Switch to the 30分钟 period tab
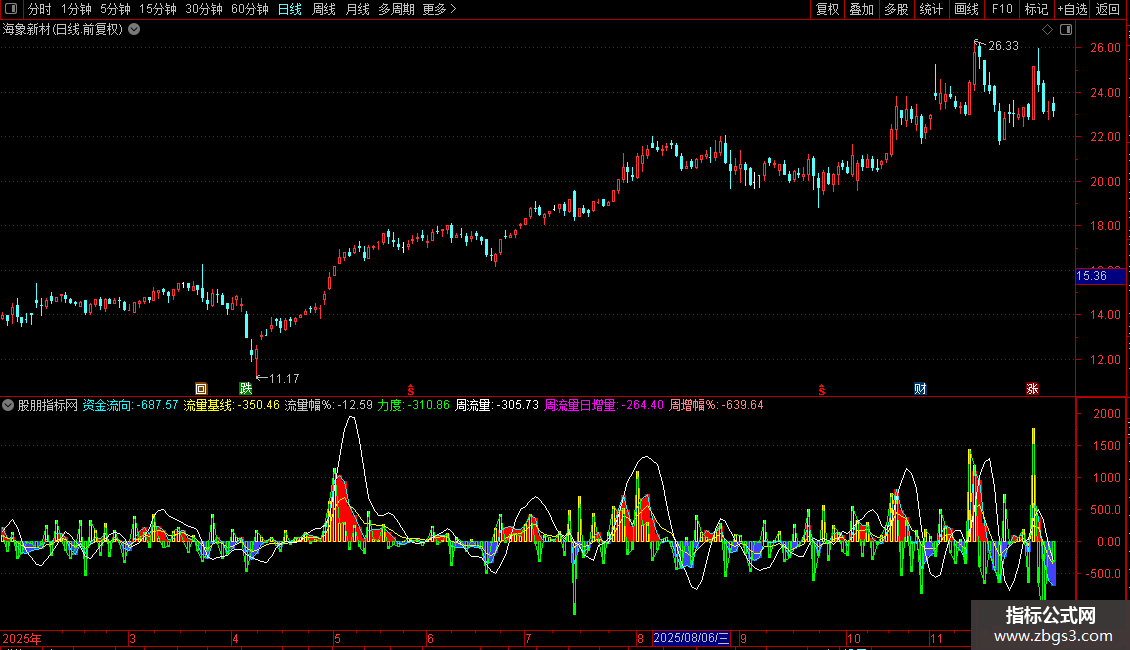 204,9
